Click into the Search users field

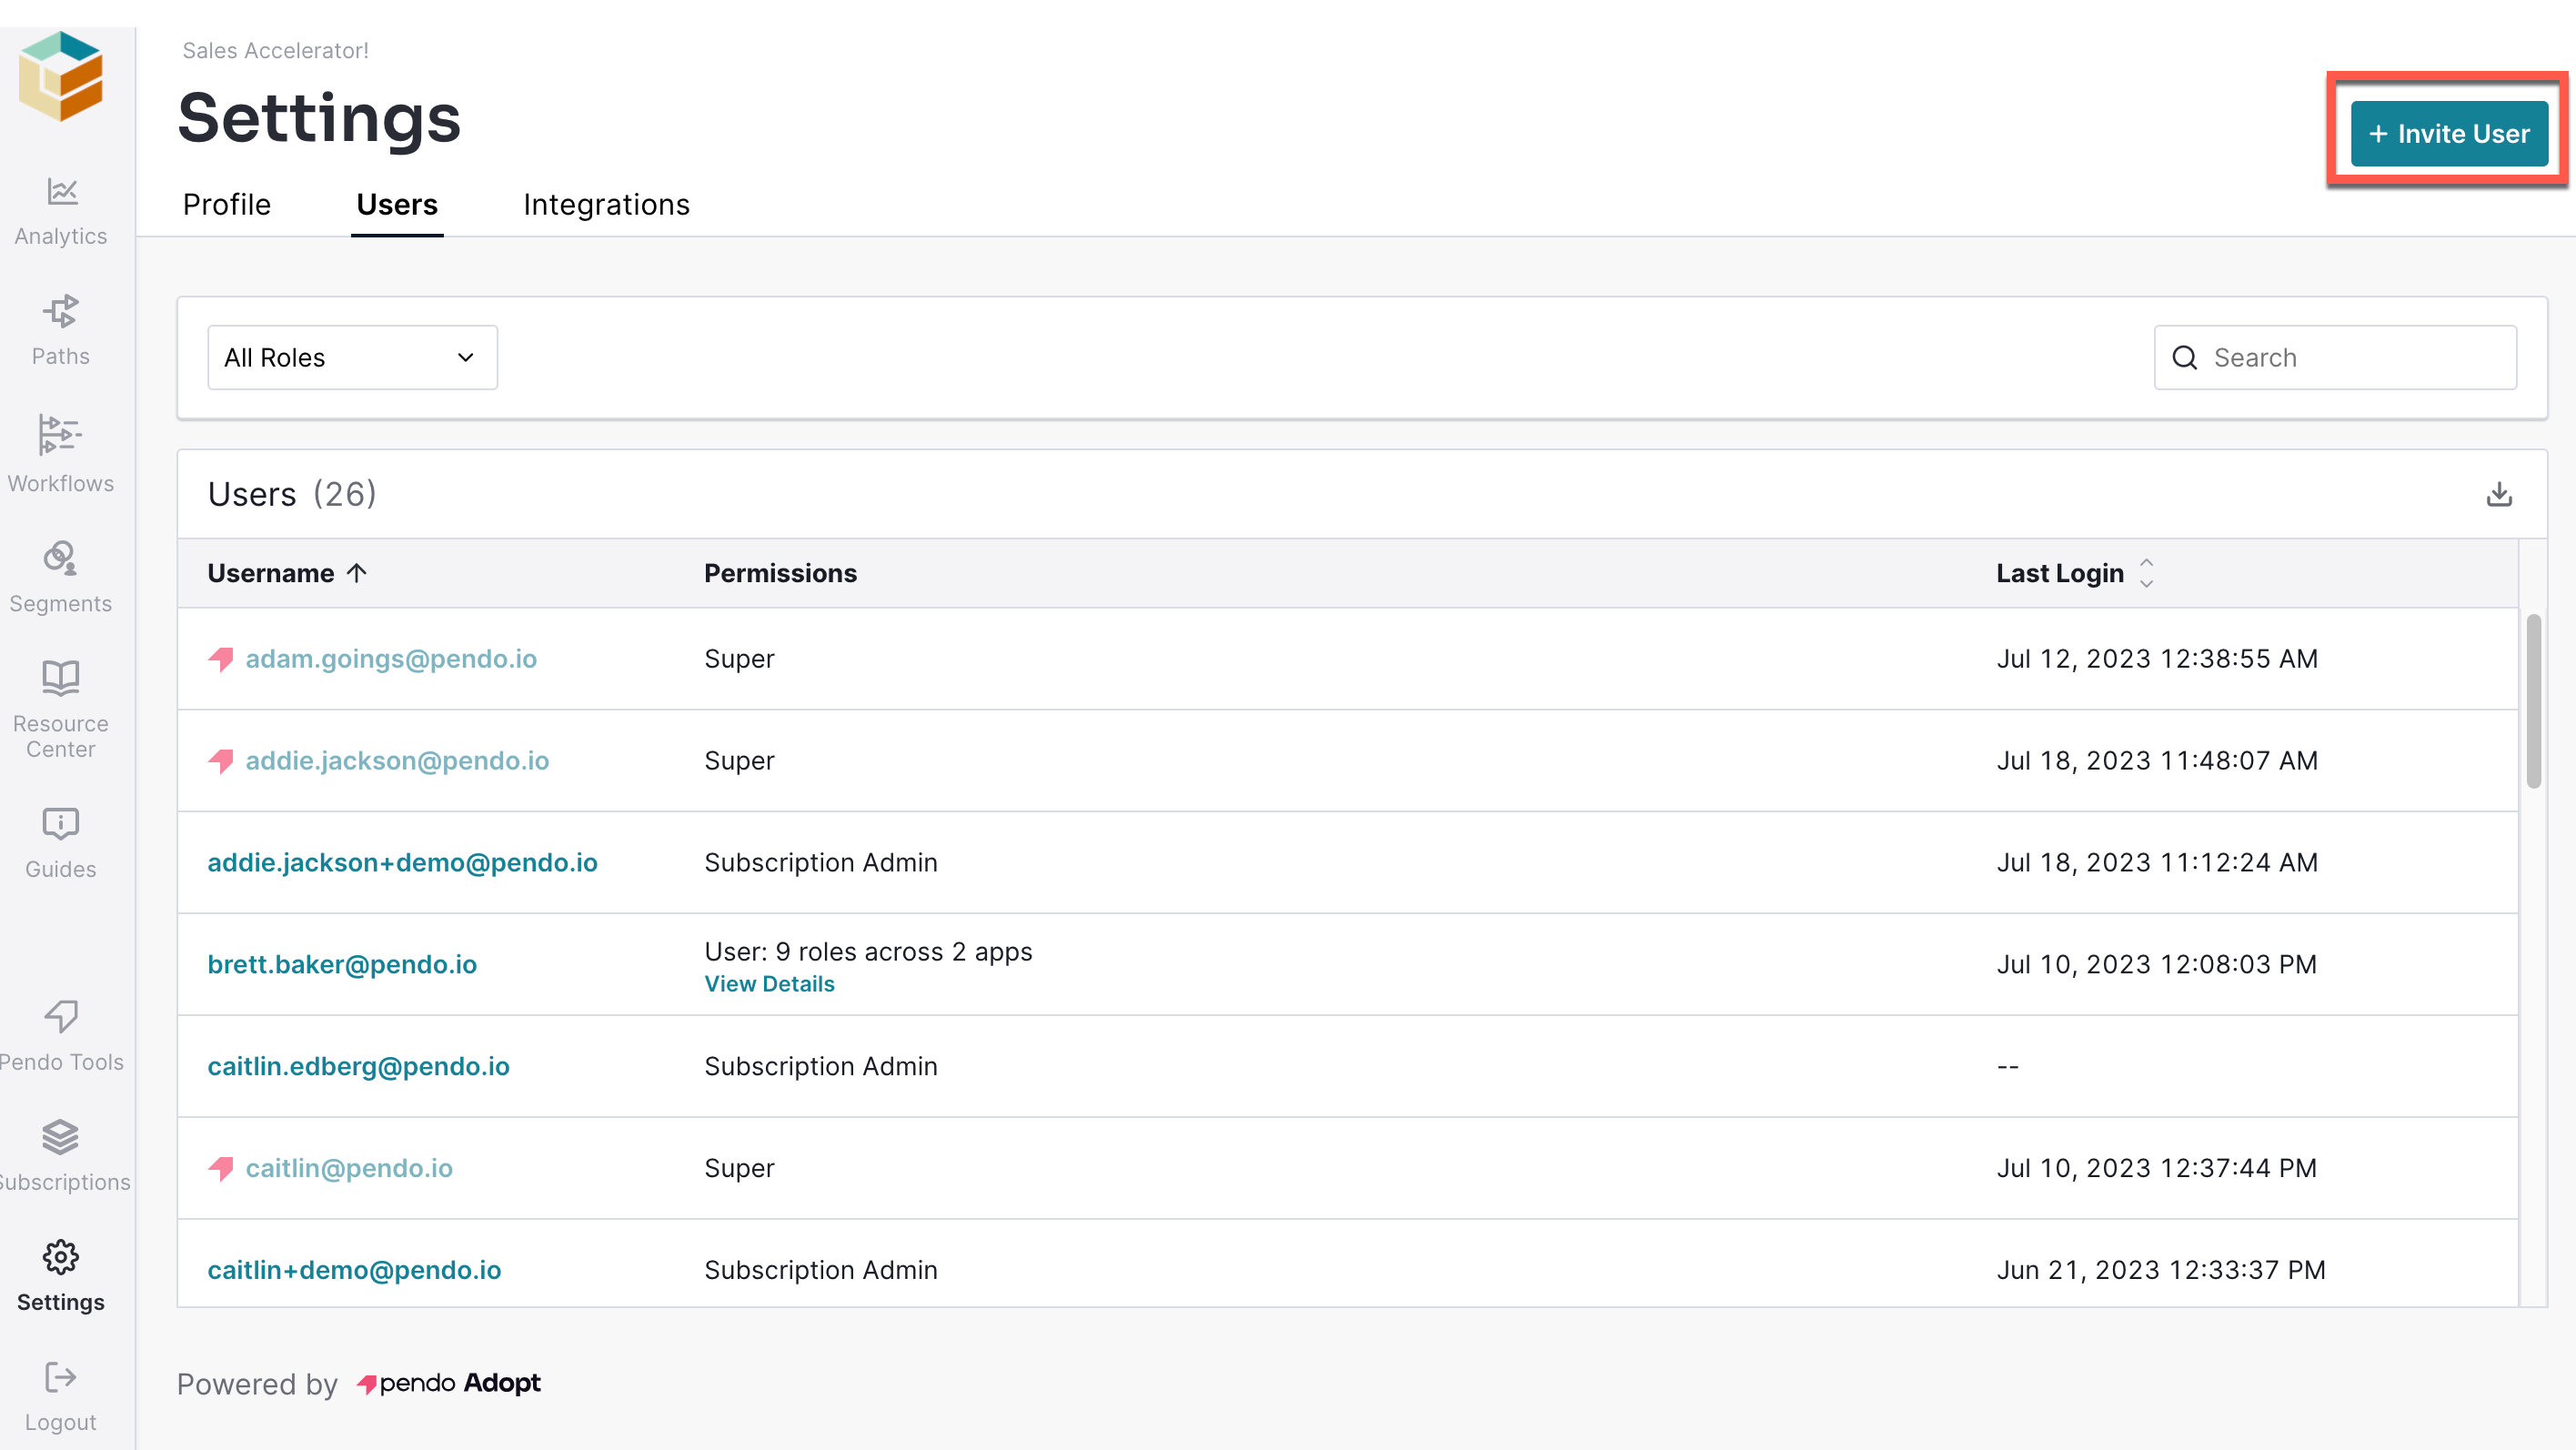click(x=2335, y=357)
